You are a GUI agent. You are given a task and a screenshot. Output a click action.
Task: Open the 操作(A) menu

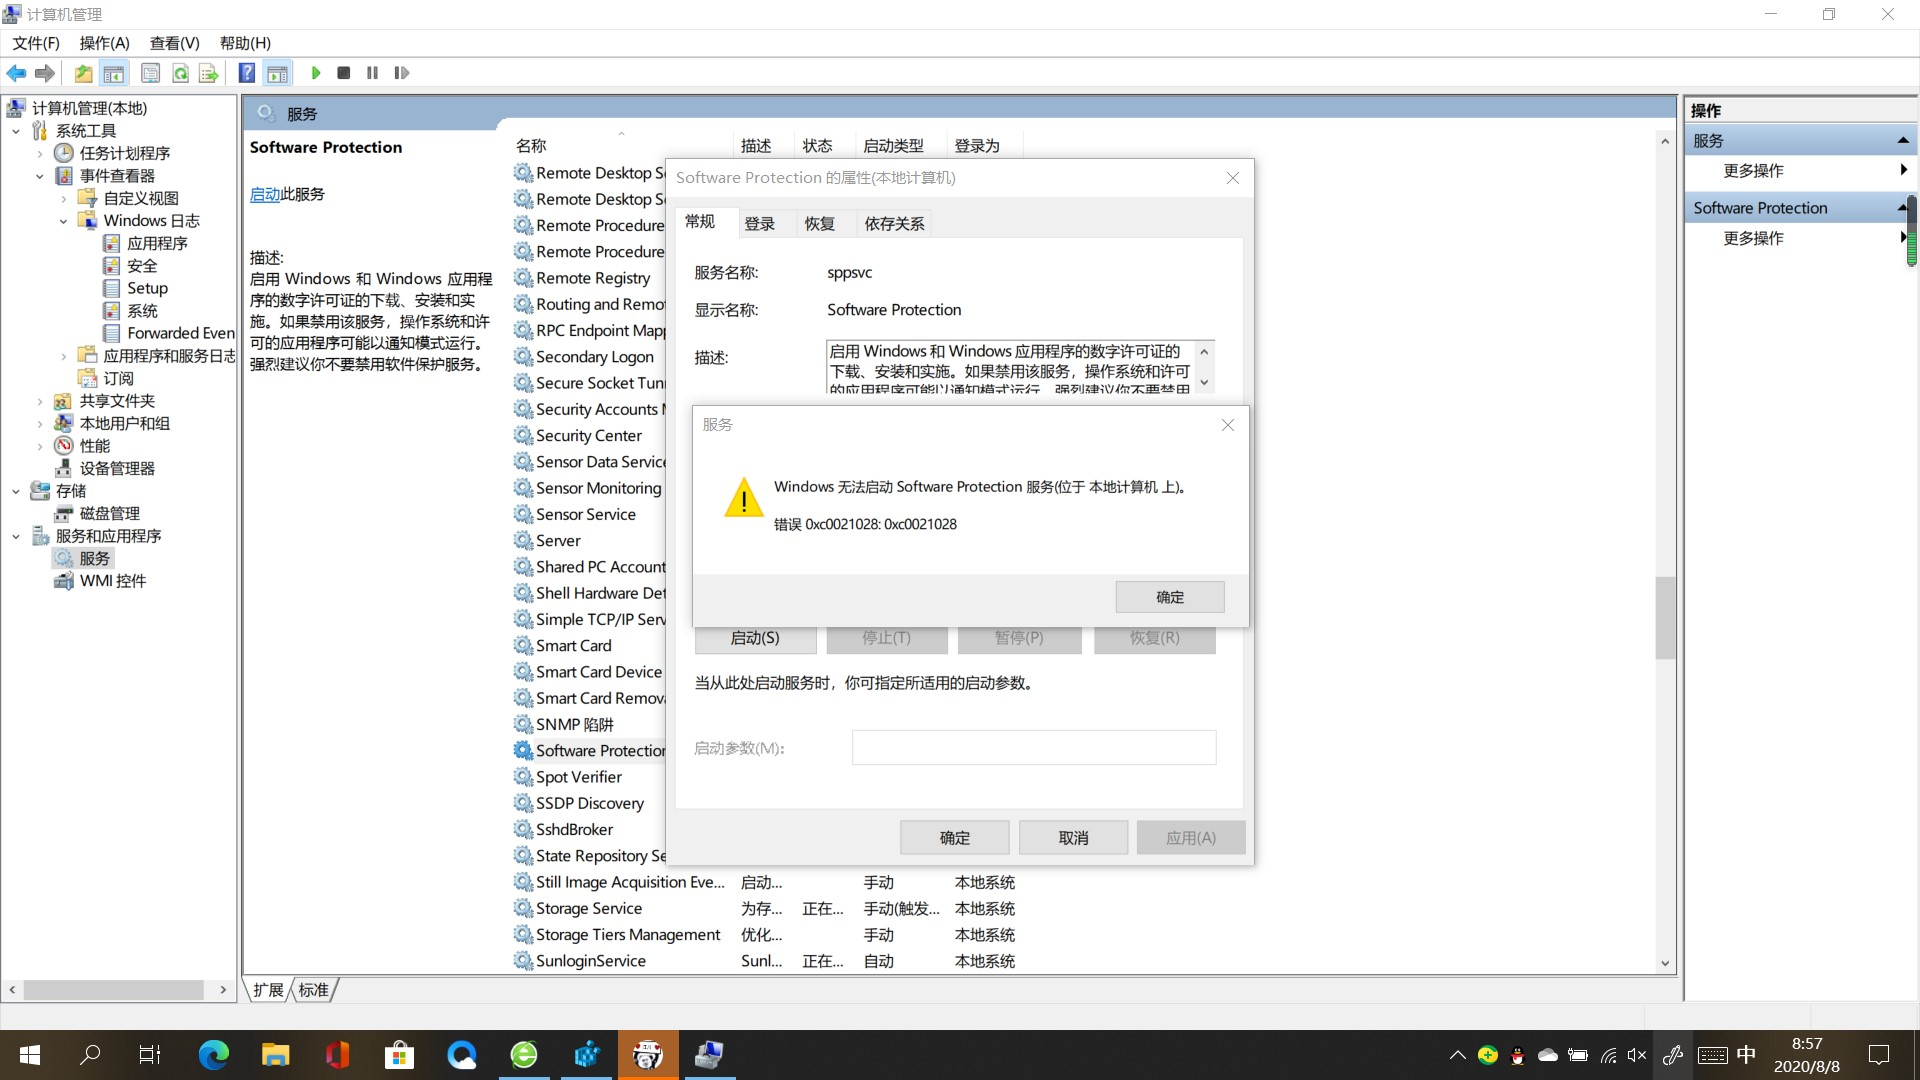[x=105, y=43]
